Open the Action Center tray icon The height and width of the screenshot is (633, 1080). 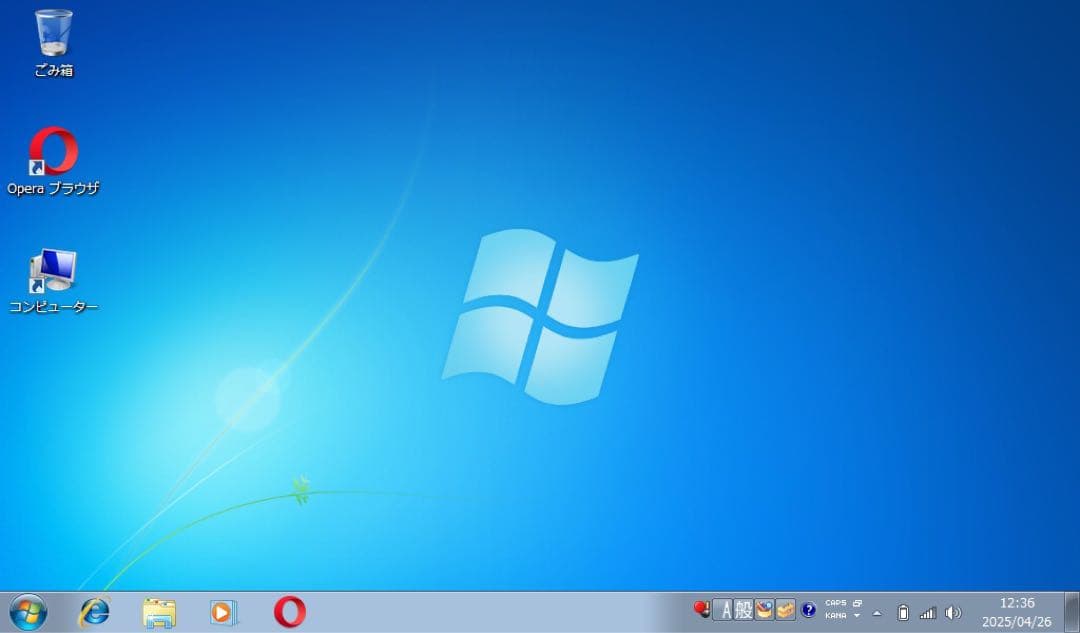coord(703,610)
